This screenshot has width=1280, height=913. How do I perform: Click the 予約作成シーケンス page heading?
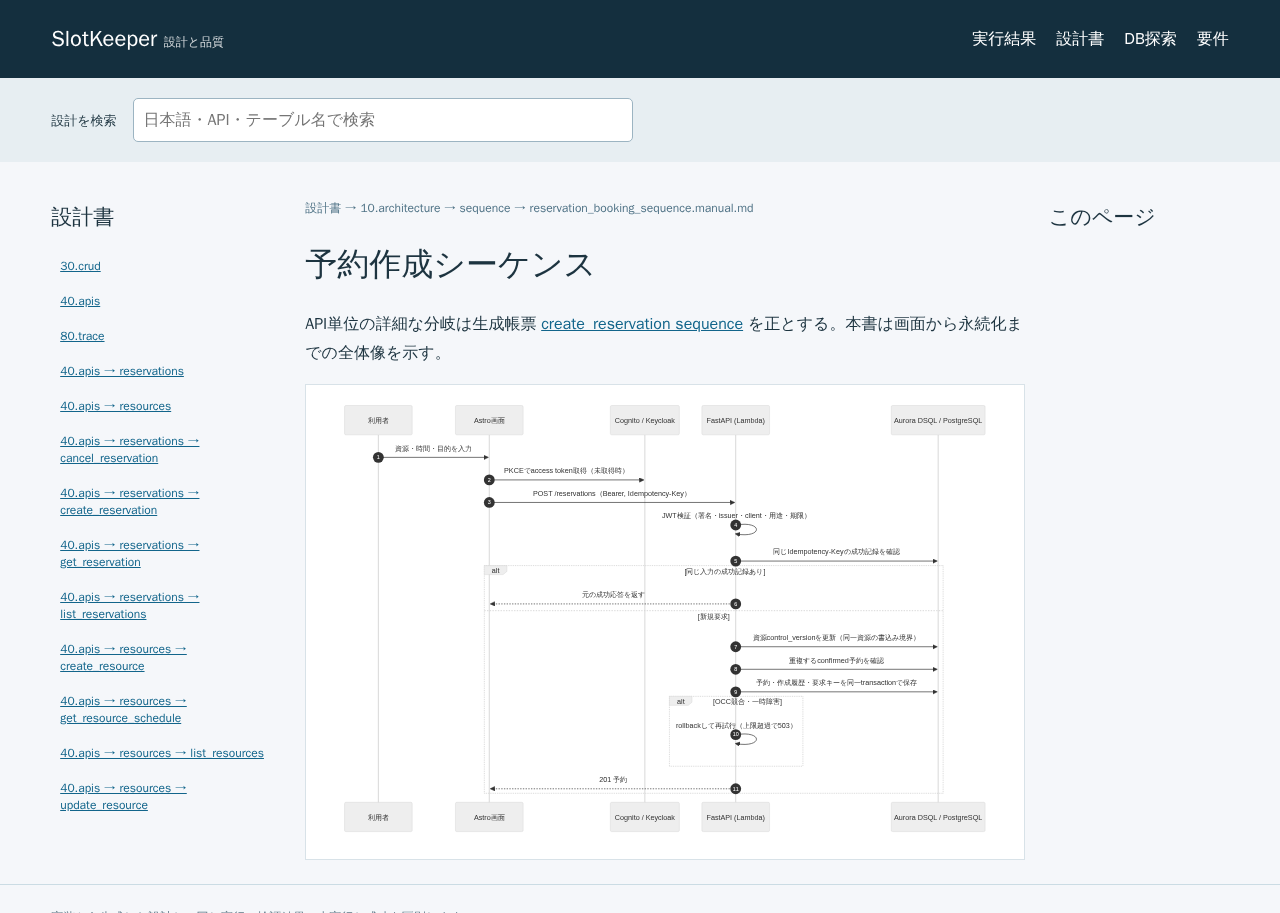tap(450, 265)
